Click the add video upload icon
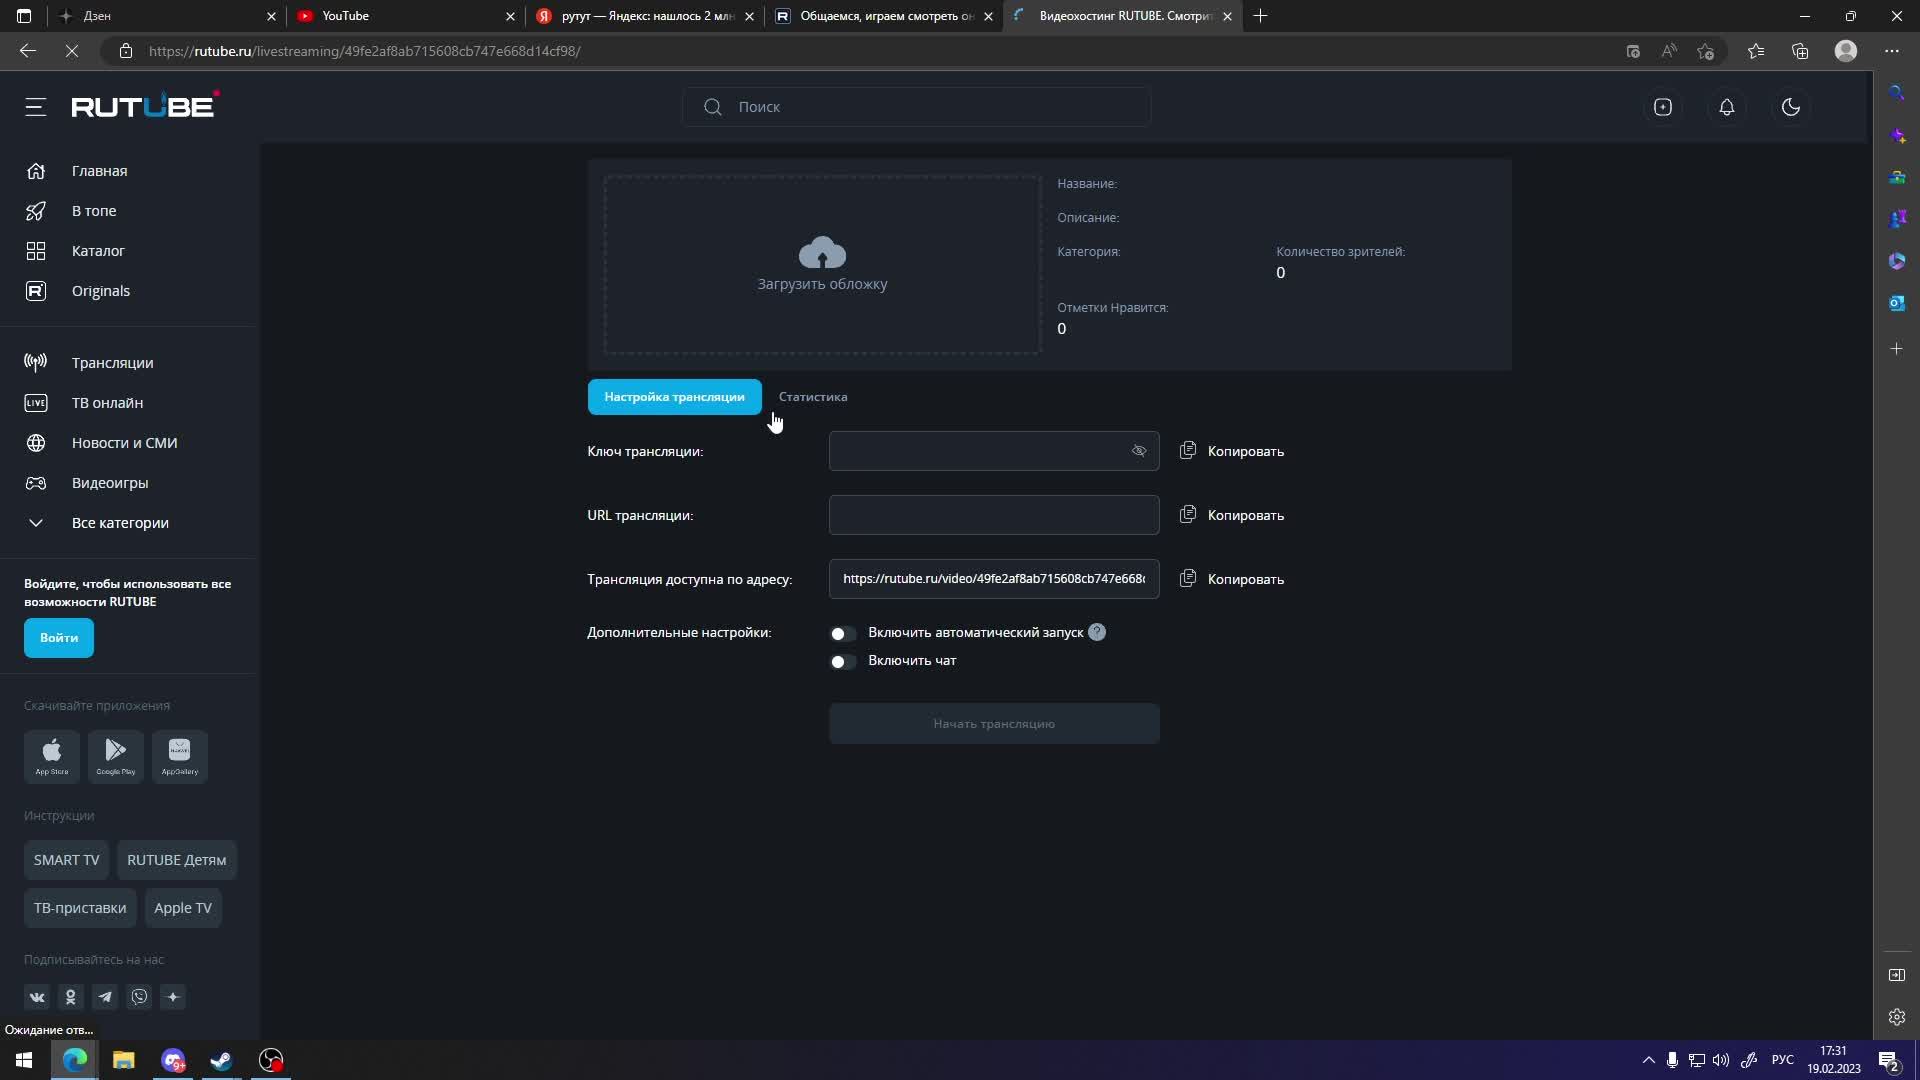 coord(1662,107)
